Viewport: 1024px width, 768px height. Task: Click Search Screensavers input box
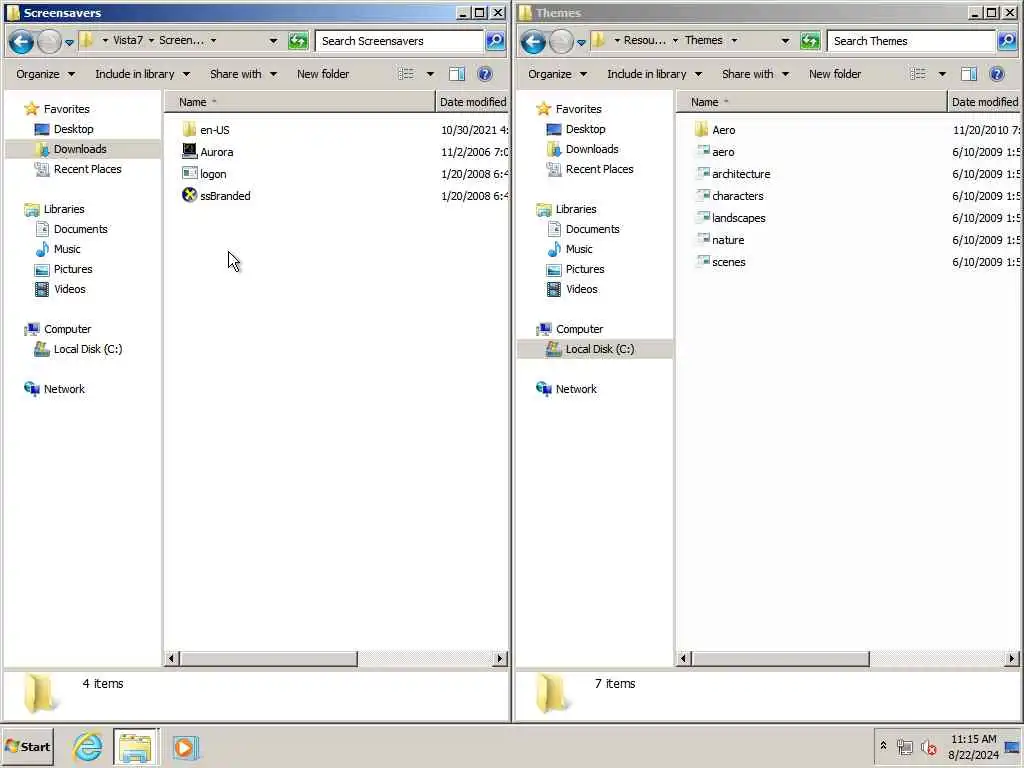click(400, 40)
